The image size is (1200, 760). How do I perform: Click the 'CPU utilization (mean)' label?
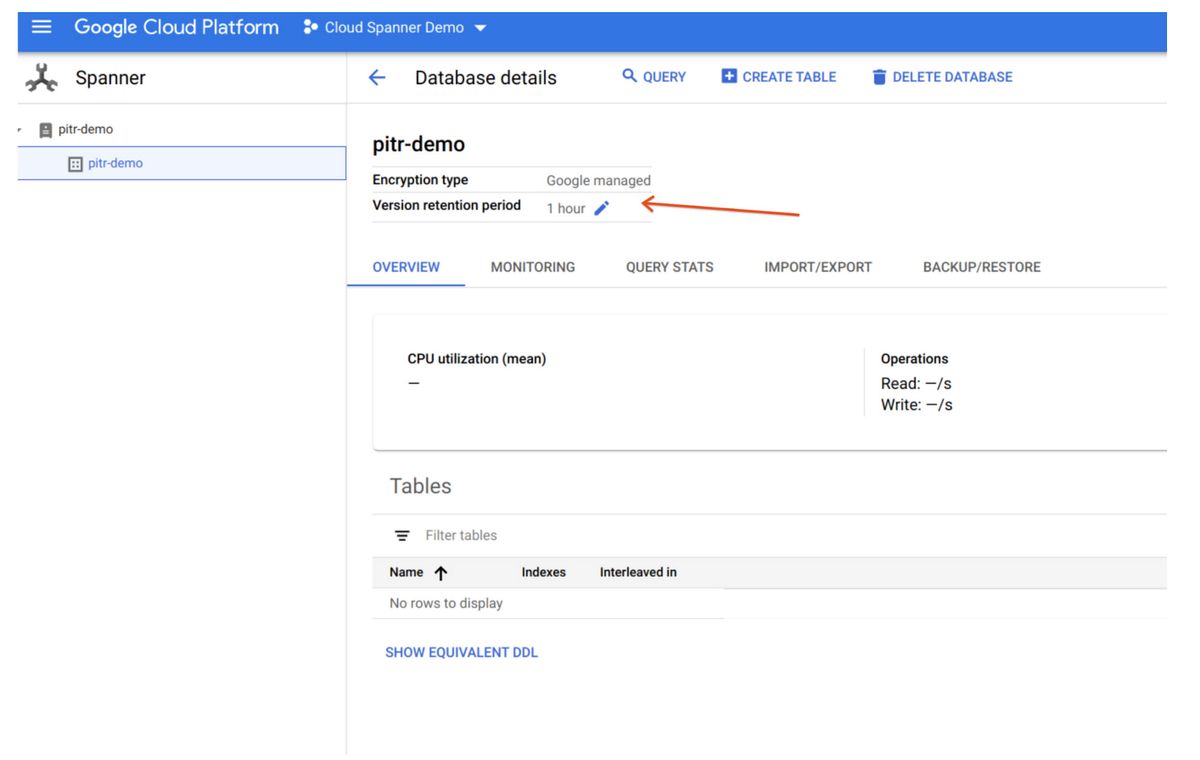pyautogui.click(x=477, y=359)
